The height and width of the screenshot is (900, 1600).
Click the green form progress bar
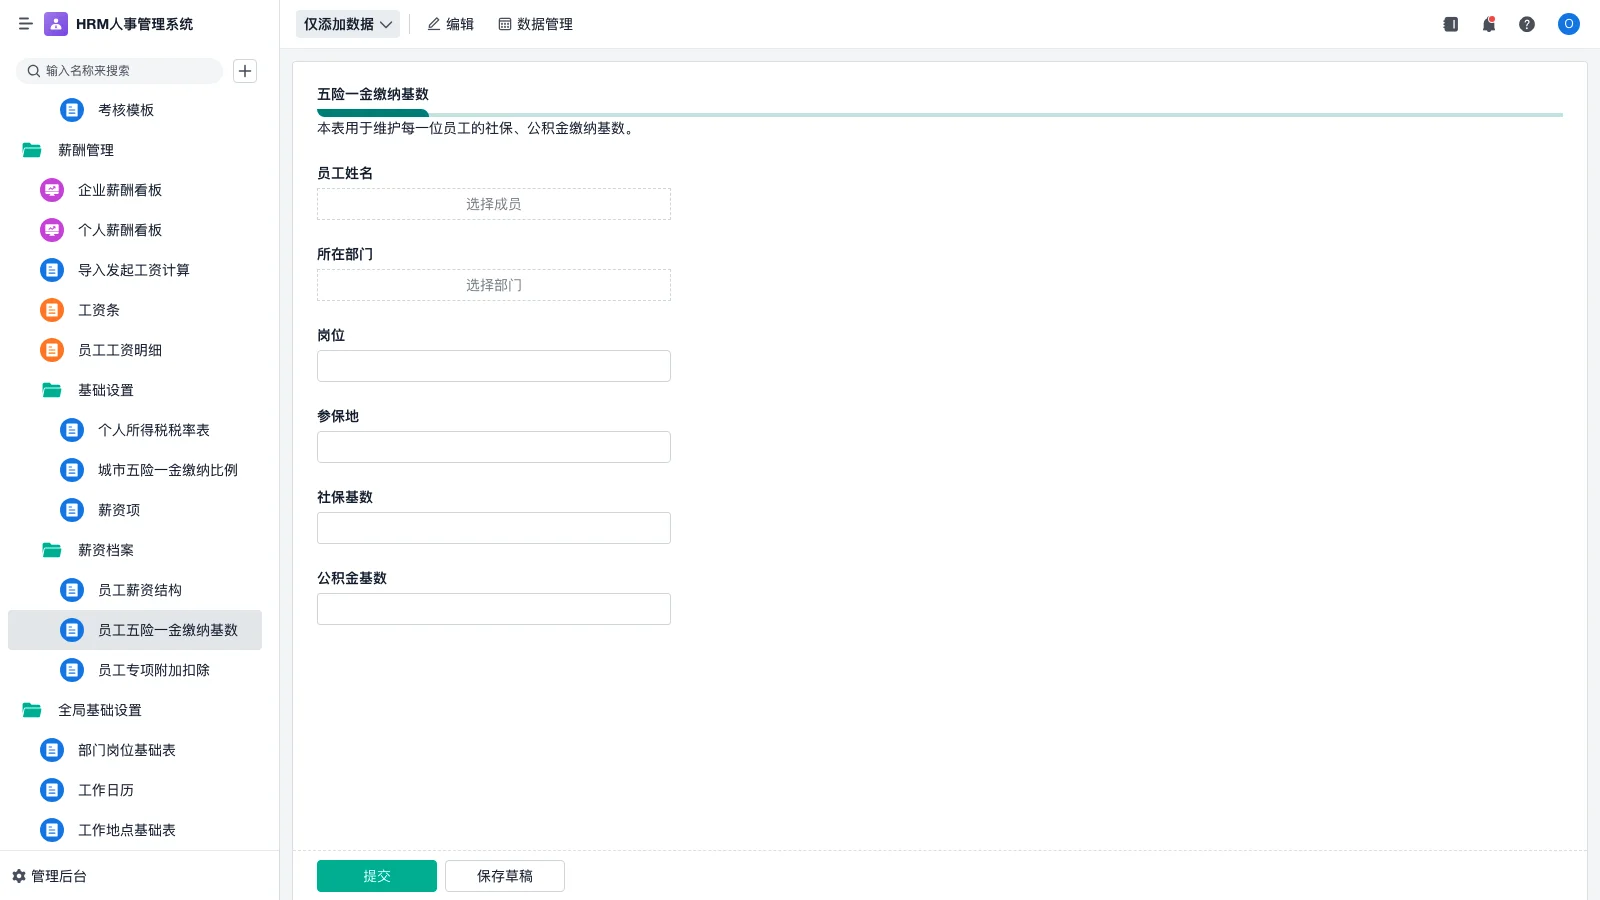373,113
